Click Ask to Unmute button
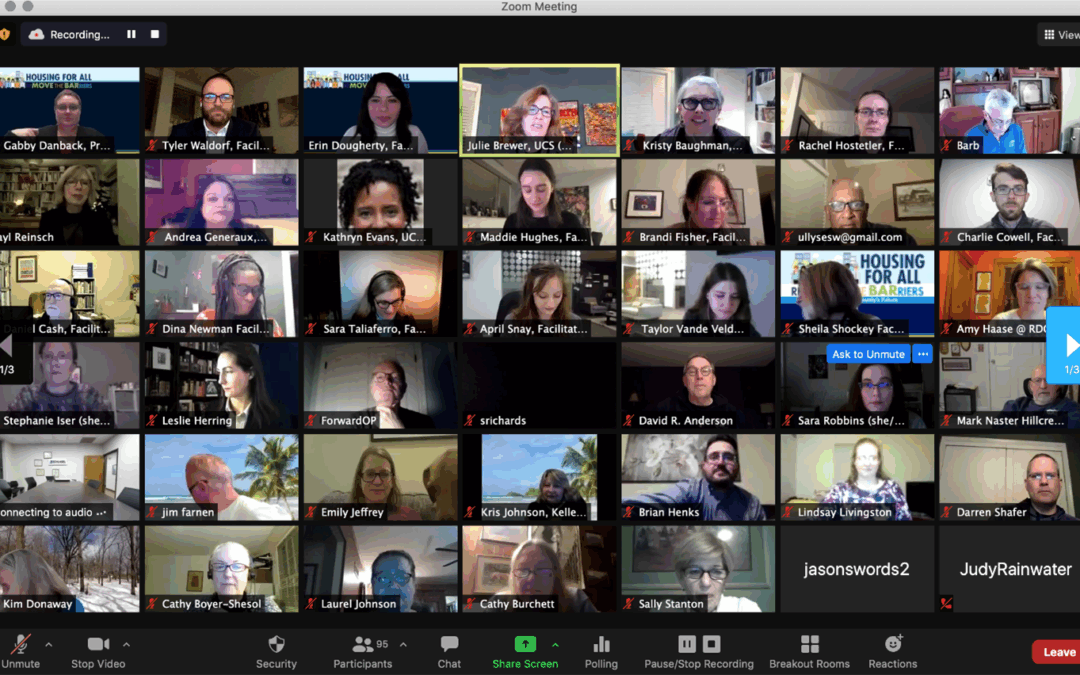 coord(868,354)
